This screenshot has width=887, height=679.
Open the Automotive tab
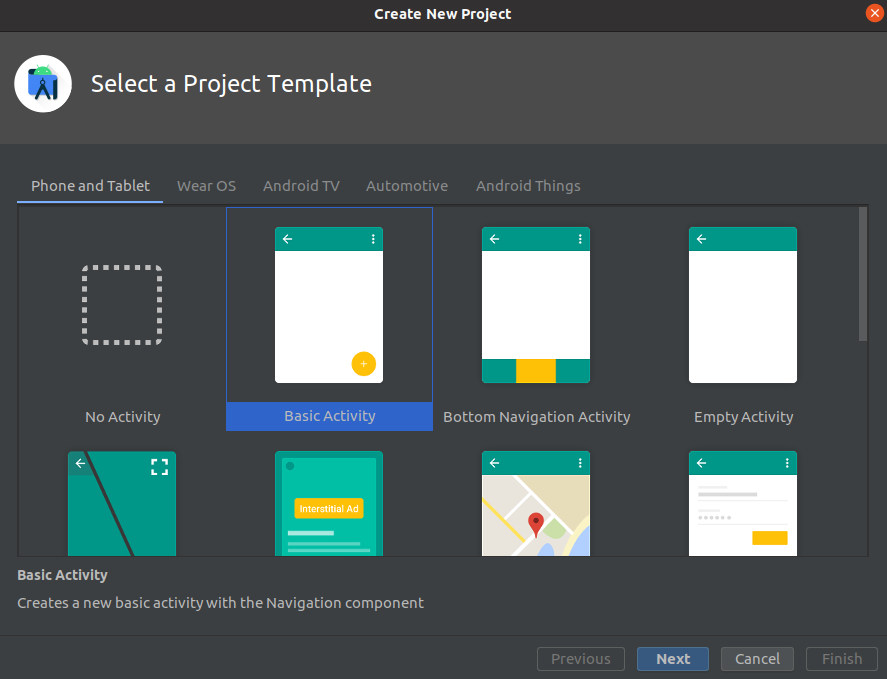[x=407, y=186]
